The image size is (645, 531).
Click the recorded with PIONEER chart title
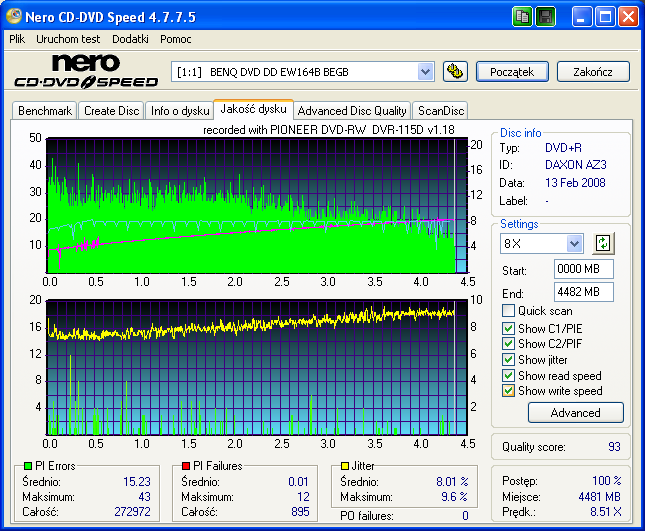(329, 130)
